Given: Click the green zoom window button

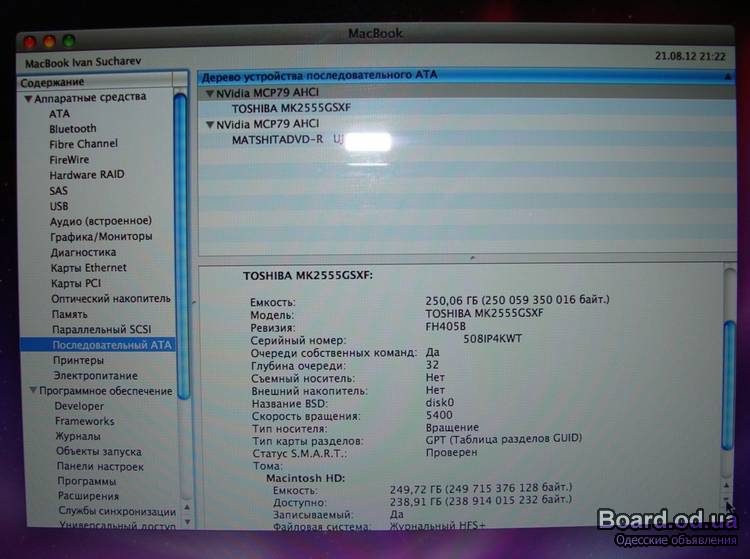Looking at the screenshot, I should pos(68,40).
